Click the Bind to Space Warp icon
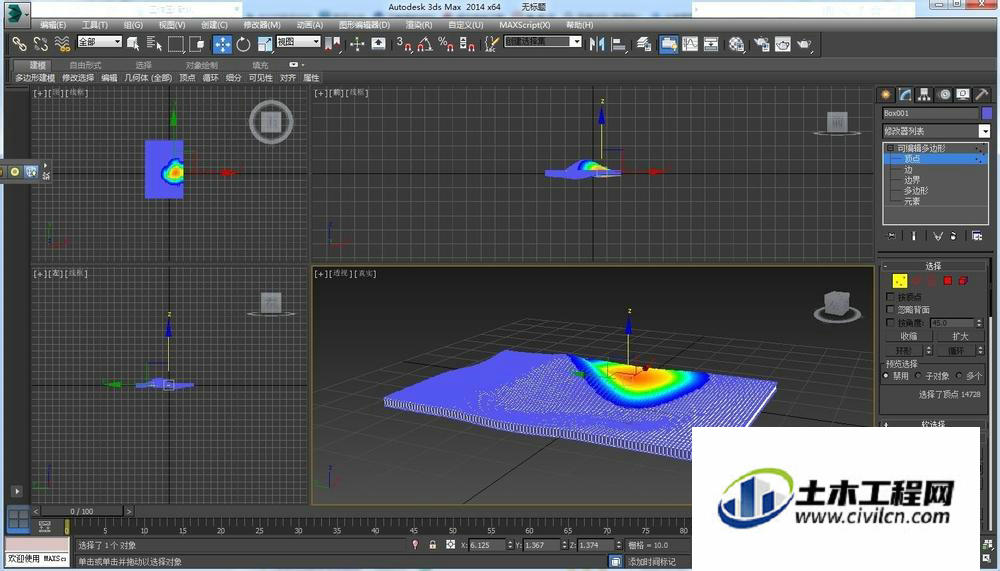 (62, 44)
